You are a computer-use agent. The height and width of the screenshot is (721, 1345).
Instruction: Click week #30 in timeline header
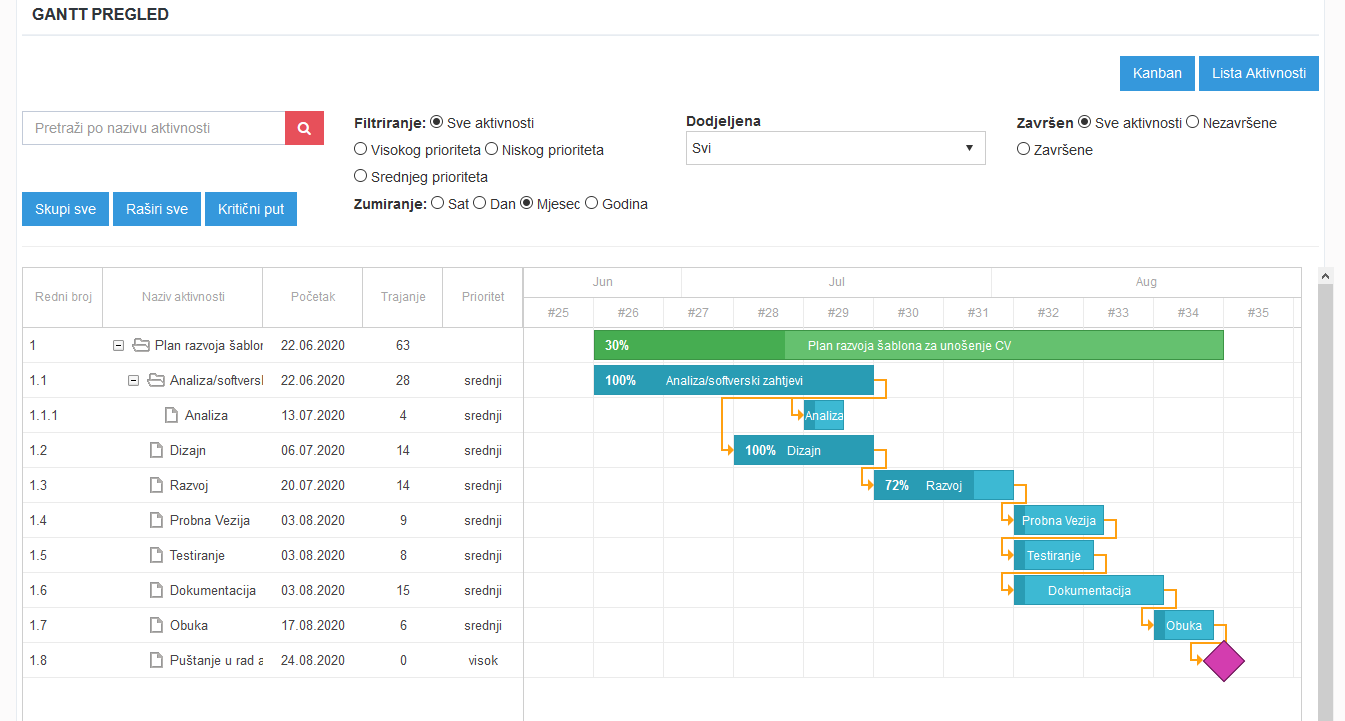click(x=908, y=312)
